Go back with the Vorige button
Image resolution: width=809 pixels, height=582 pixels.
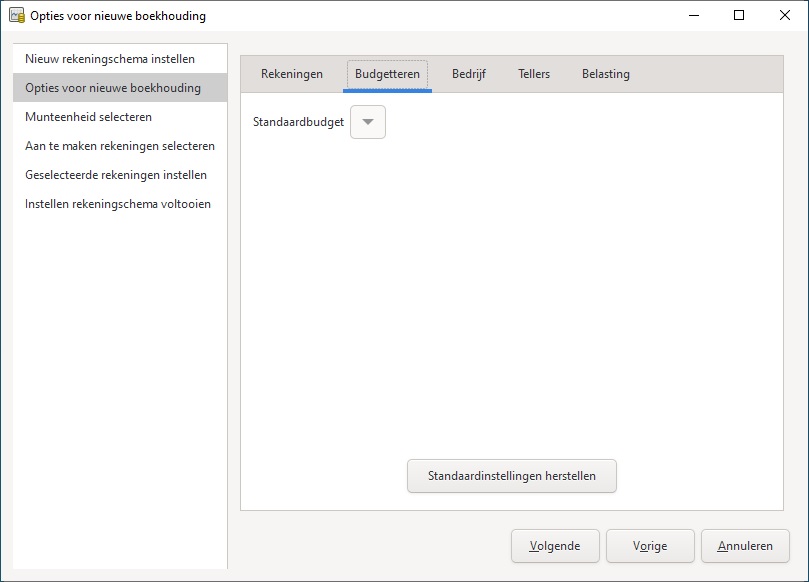click(x=650, y=546)
